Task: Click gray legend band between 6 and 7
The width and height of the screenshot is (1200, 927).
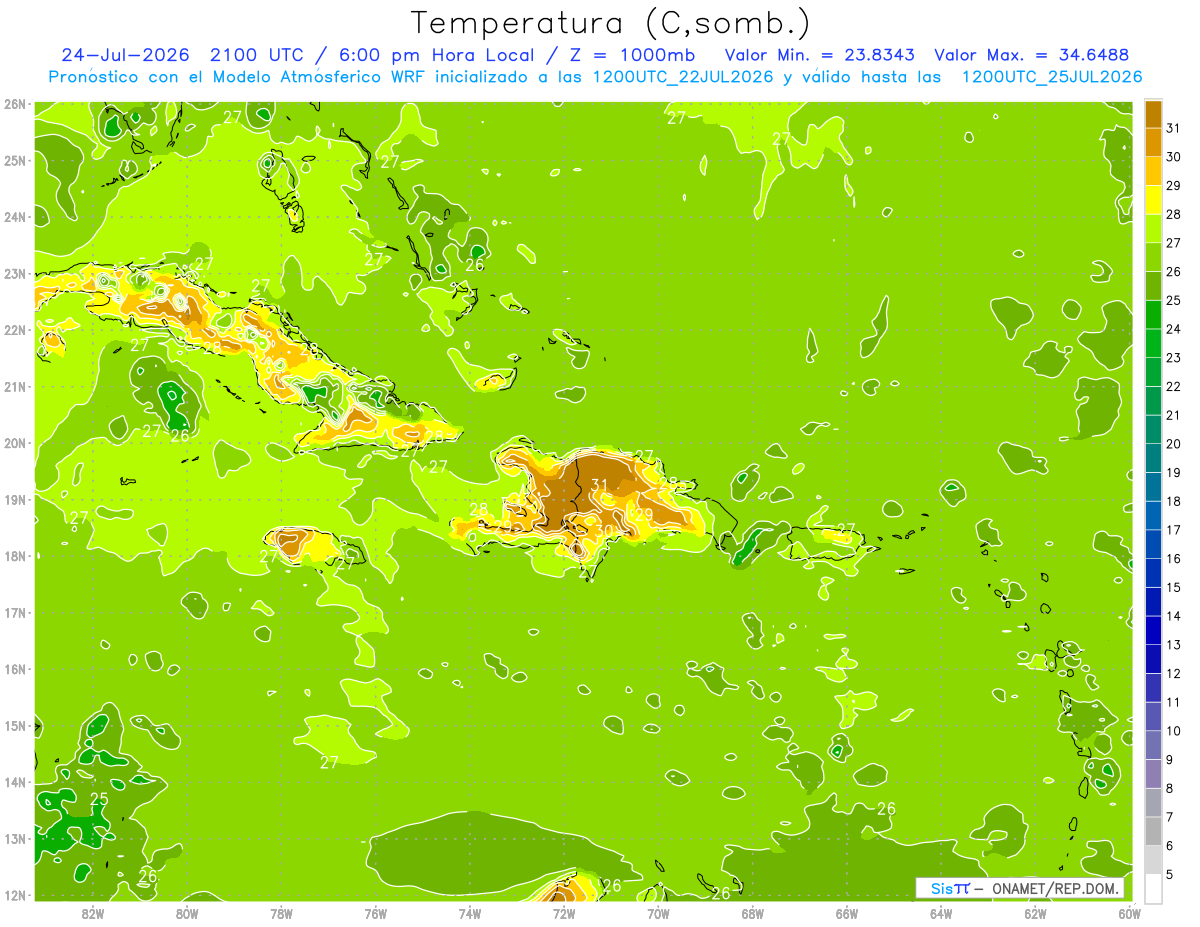Action: 1153,831
